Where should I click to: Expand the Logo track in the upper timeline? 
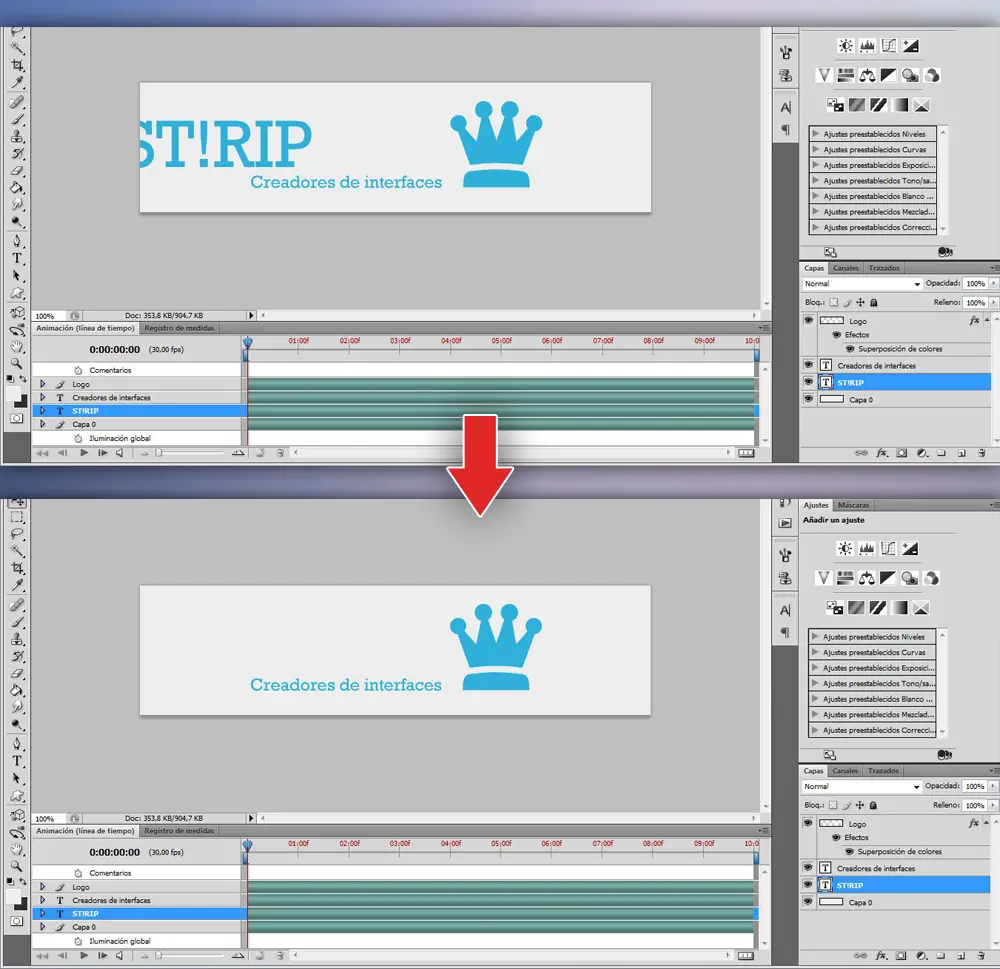[x=43, y=384]
